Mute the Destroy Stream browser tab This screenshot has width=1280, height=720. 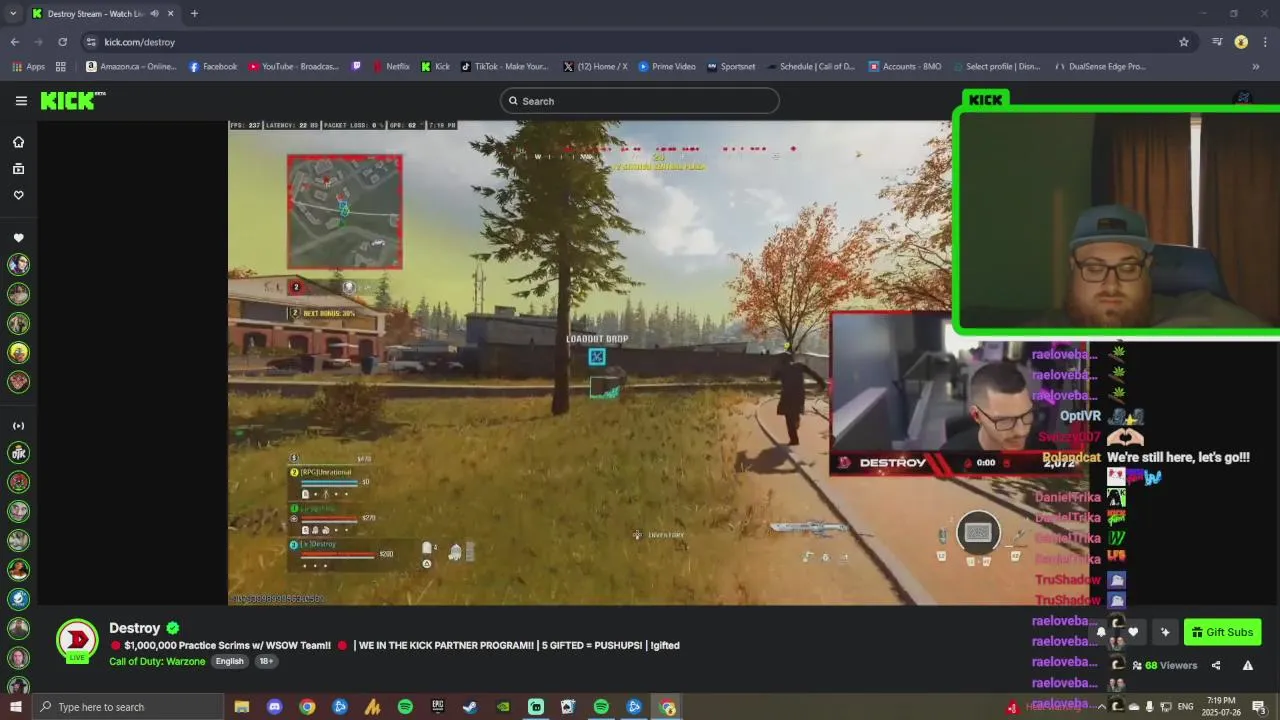click(154, 14)
